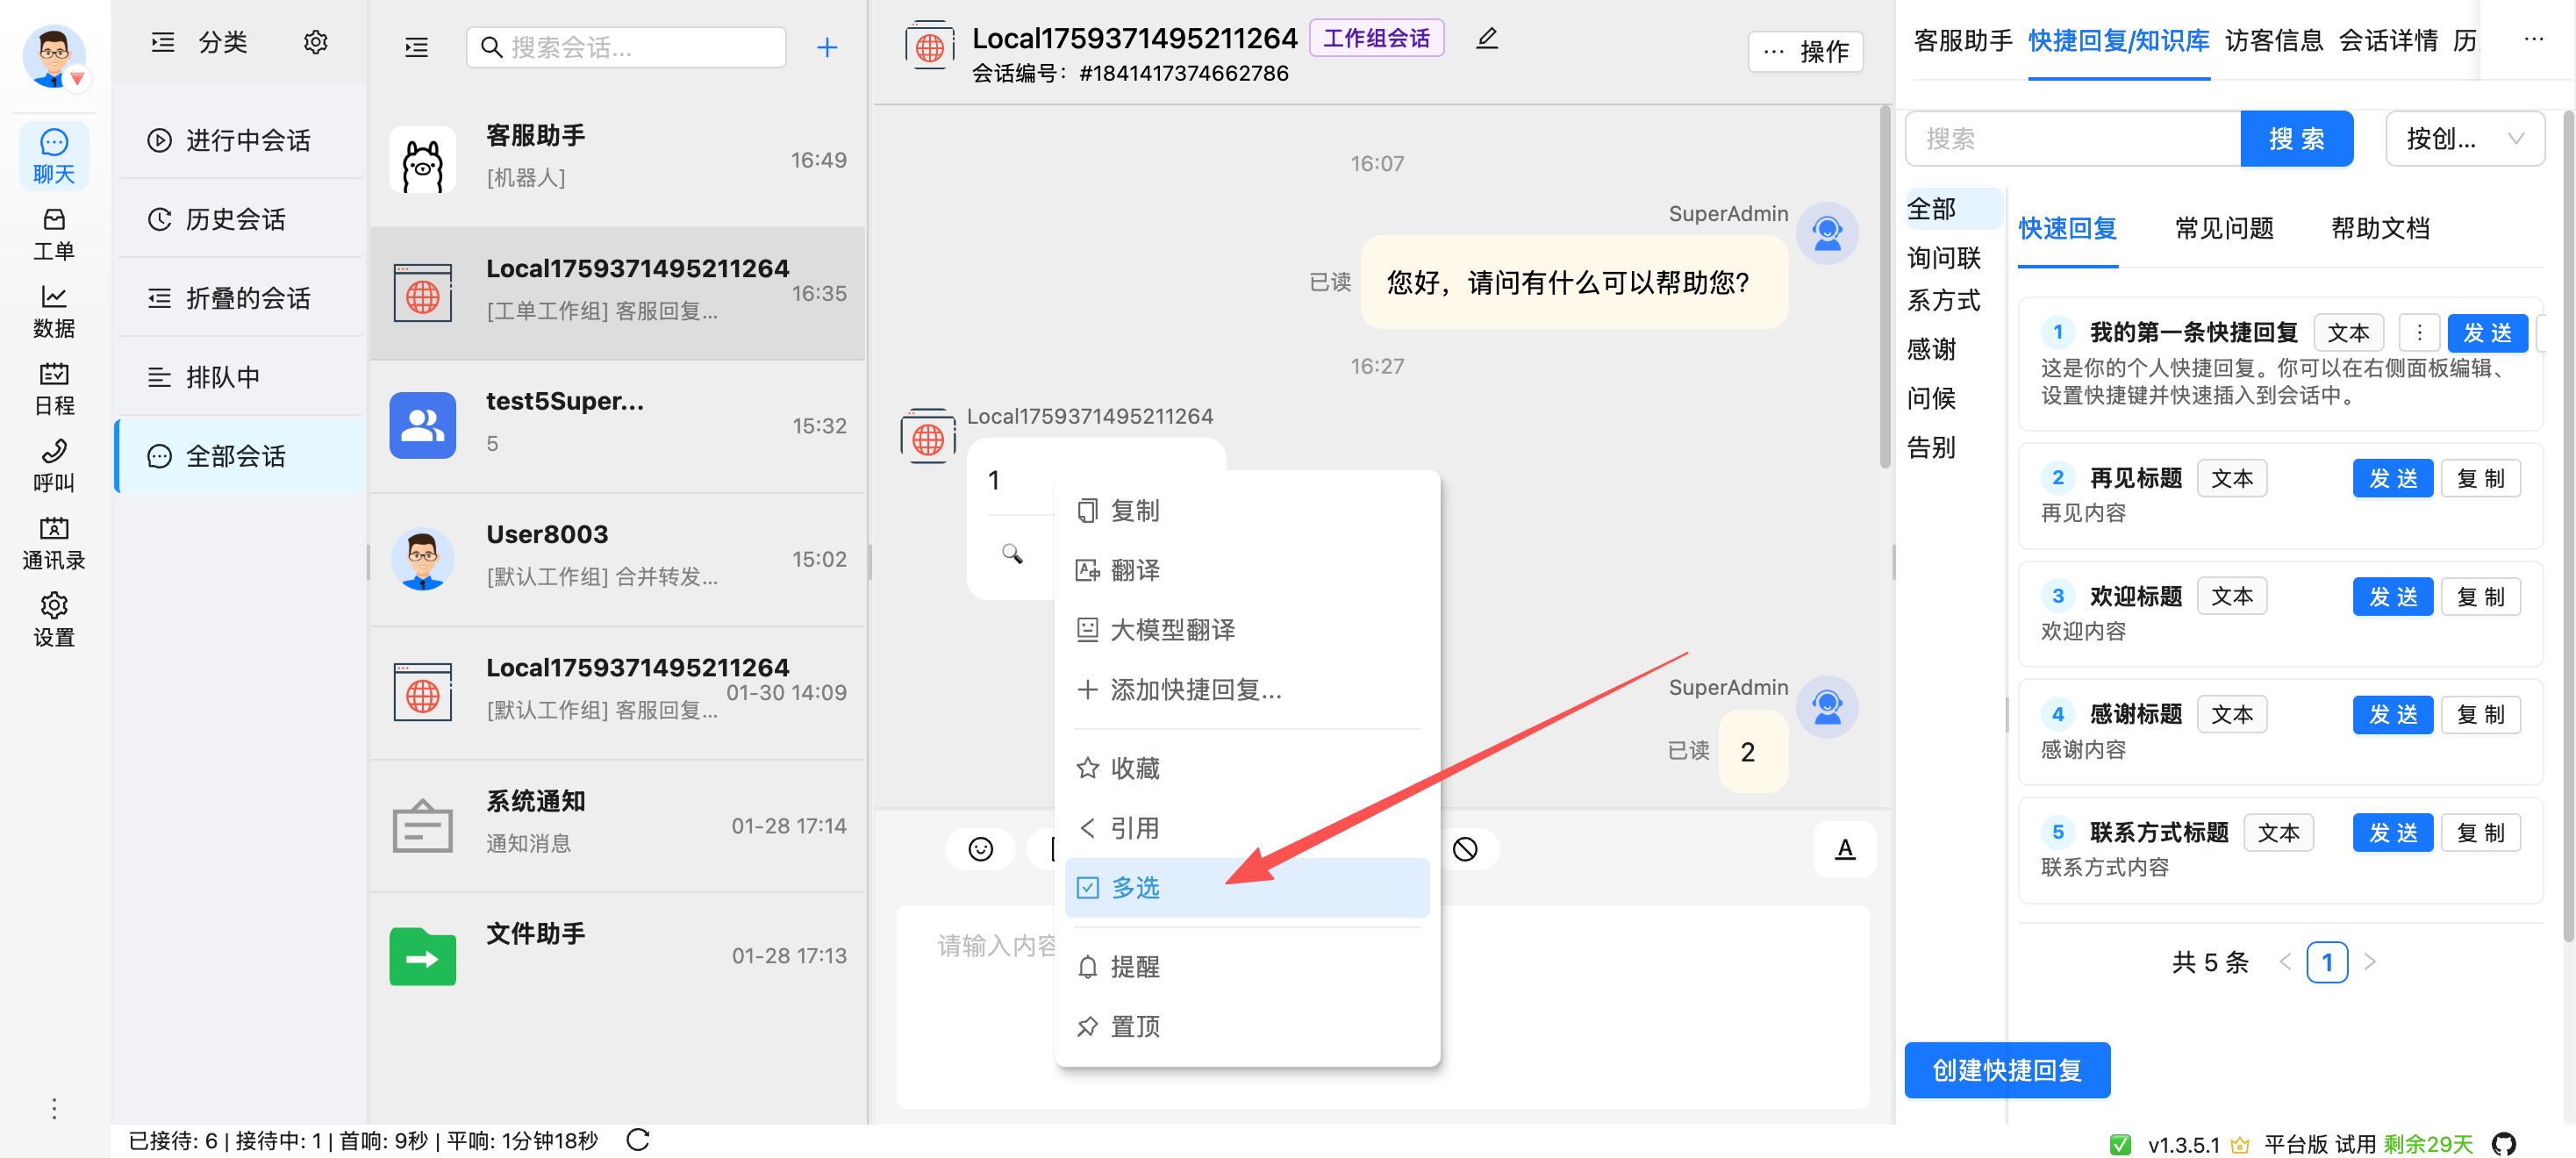Open the 工单 ticket section in sidebar
Viewport: 2576px width, 1158px height.
[x=53, y=233]
